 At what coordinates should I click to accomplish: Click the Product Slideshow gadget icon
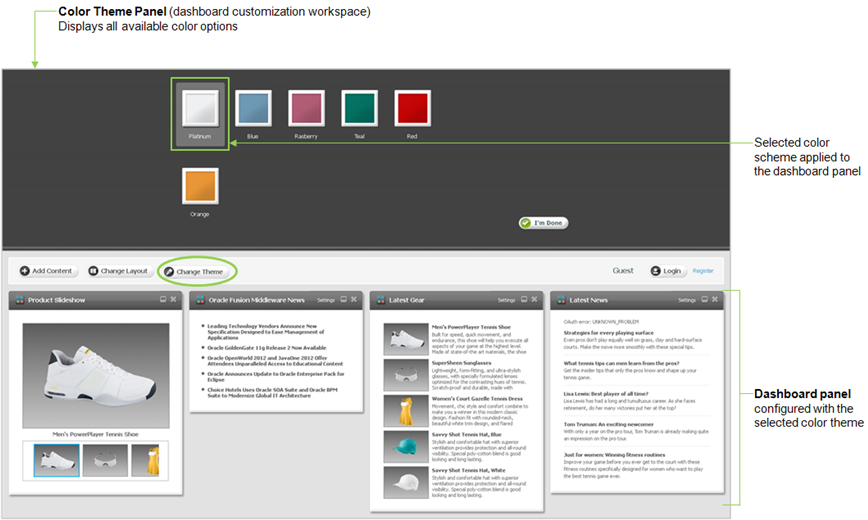click(20, 300)
